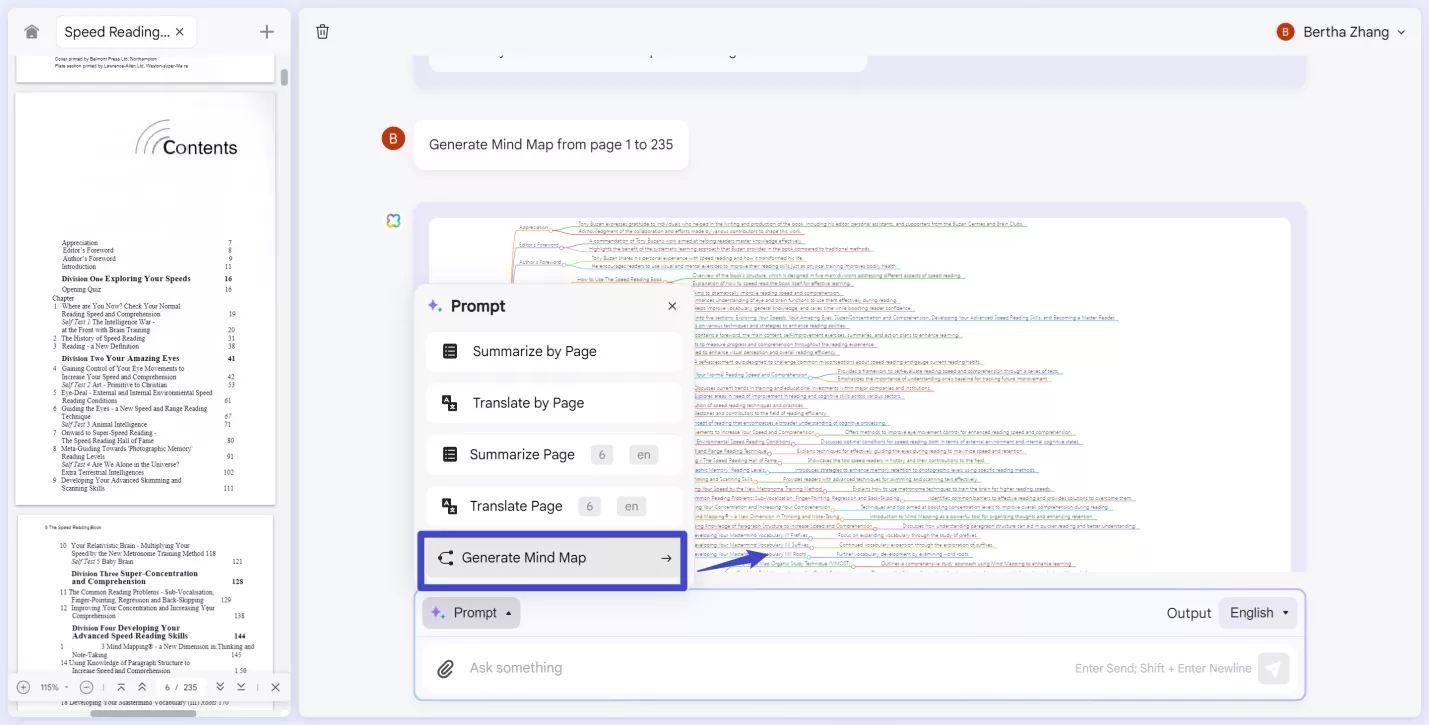Click 'Generate Mind Map from page 1 to 235' message
The height and width of the screenshot is (725, 1429).
coord(551,144)
